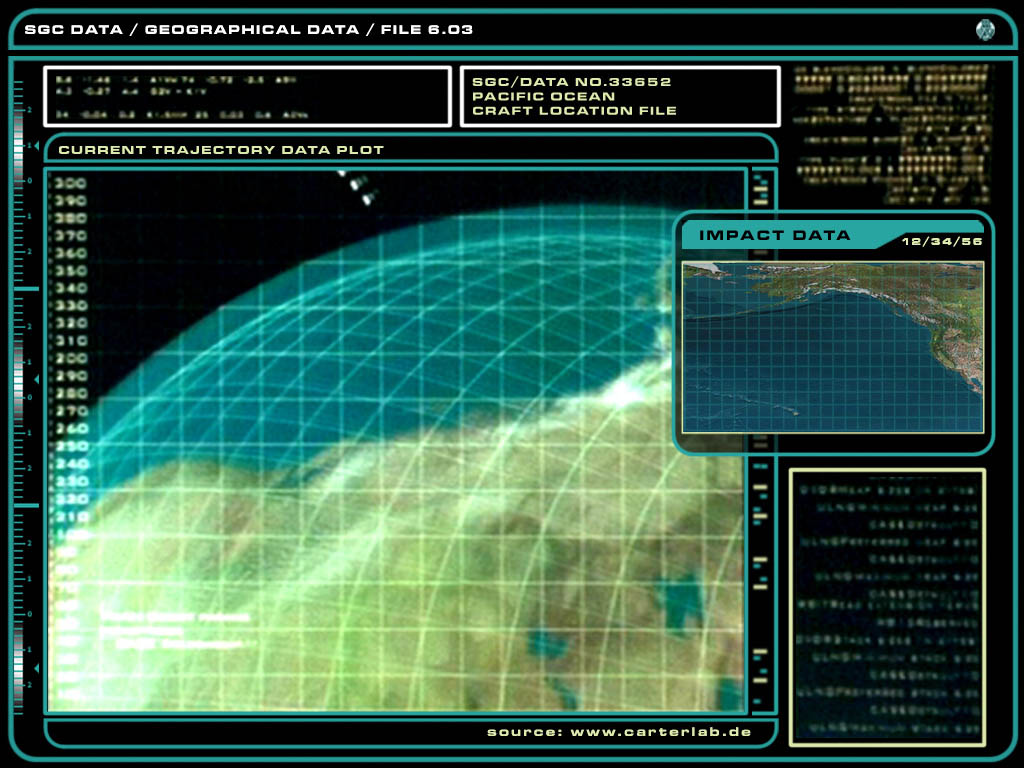Click the blurred numeric readout box left of SGC/DATA
1024x768 pixels.
pyautogui.click(x=248, y=97)
